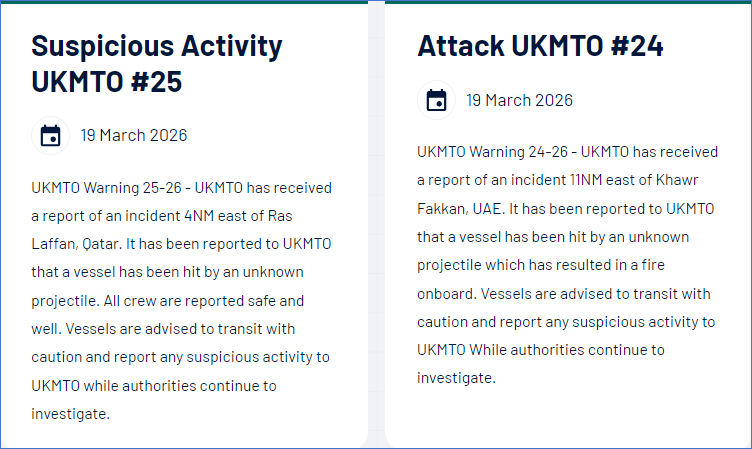Click the 'UKMTO Warning 24-26' text
752x449 pixels.
(493, 152)
